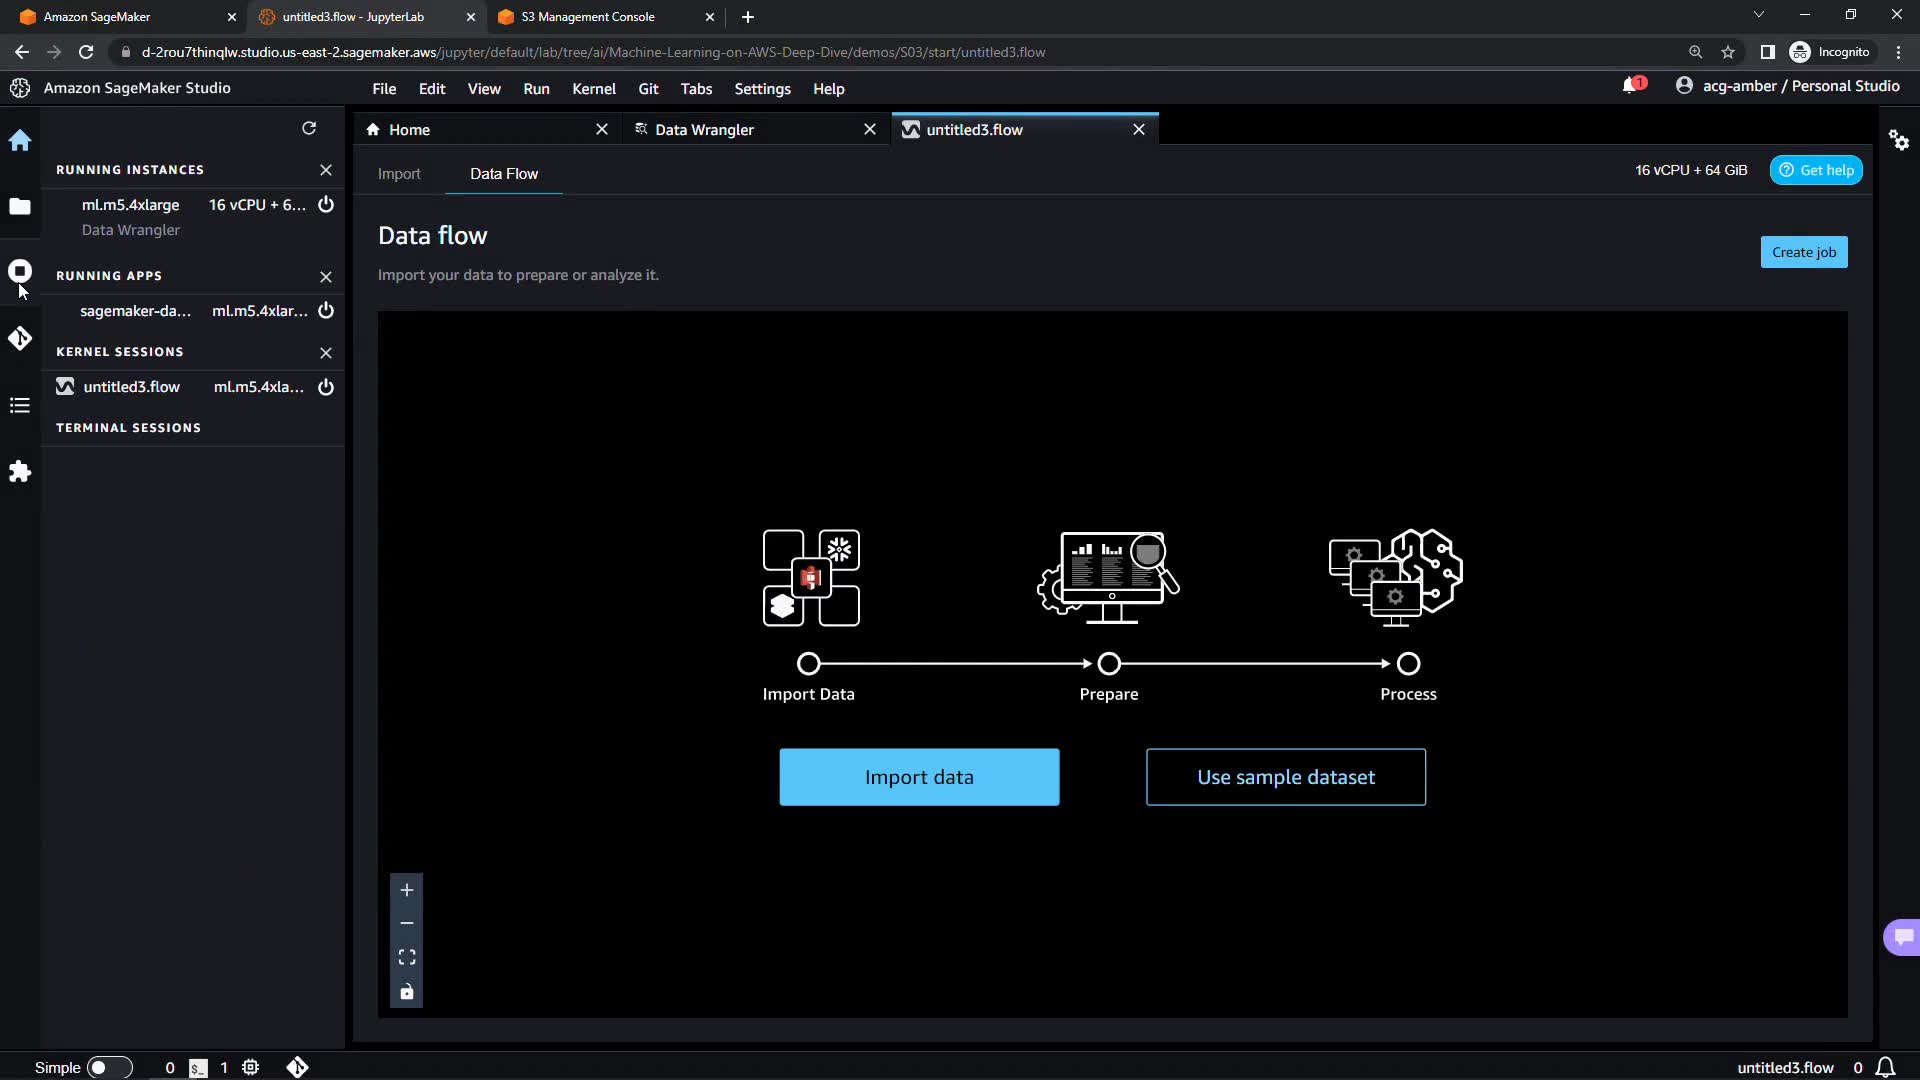Open the property inspector gears icon
The height and width of the screenshot is (1080, 1920).
(x=1898, y=140)
